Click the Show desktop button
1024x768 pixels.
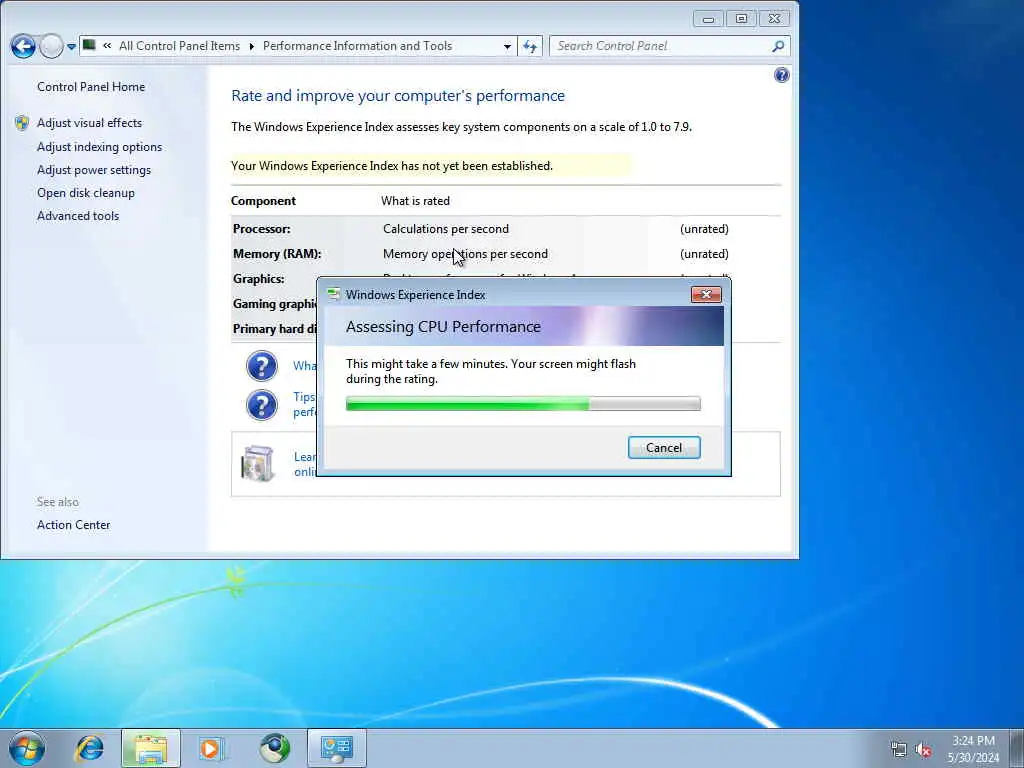(x=1017, y=748)
